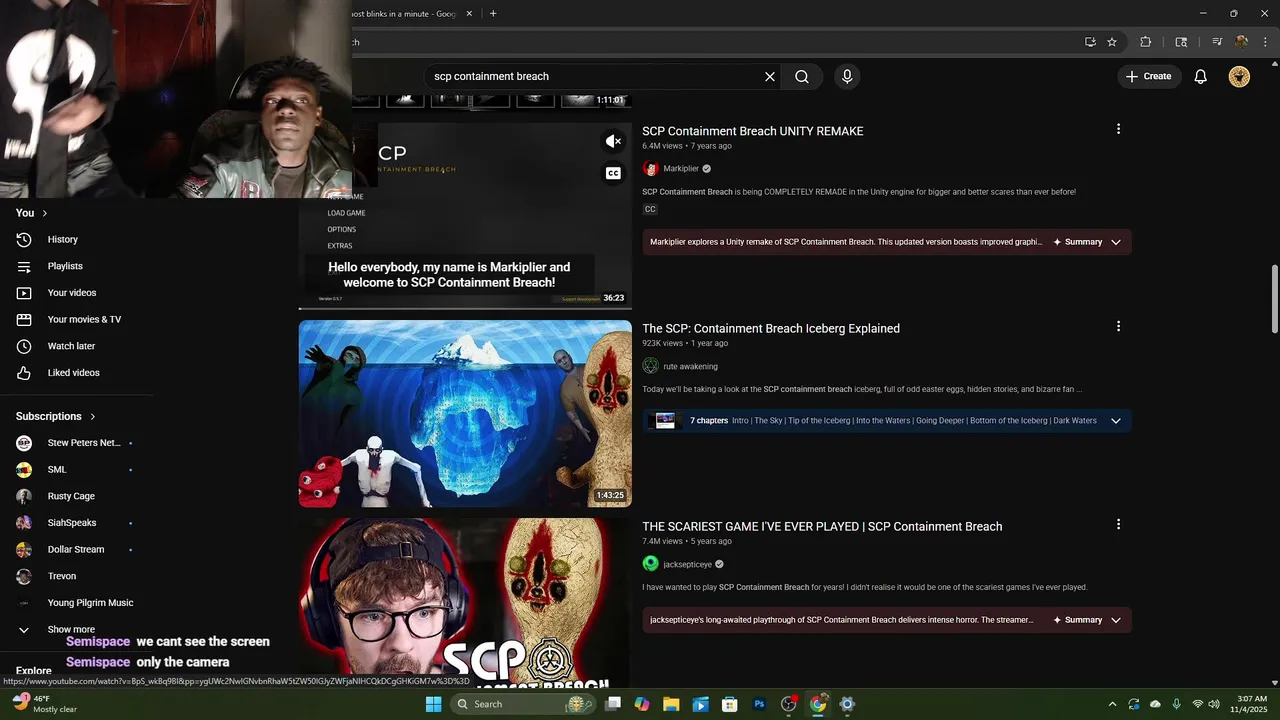Show hidden system tray icons
The image size is (1280, 720).
tap(1112, 704)
